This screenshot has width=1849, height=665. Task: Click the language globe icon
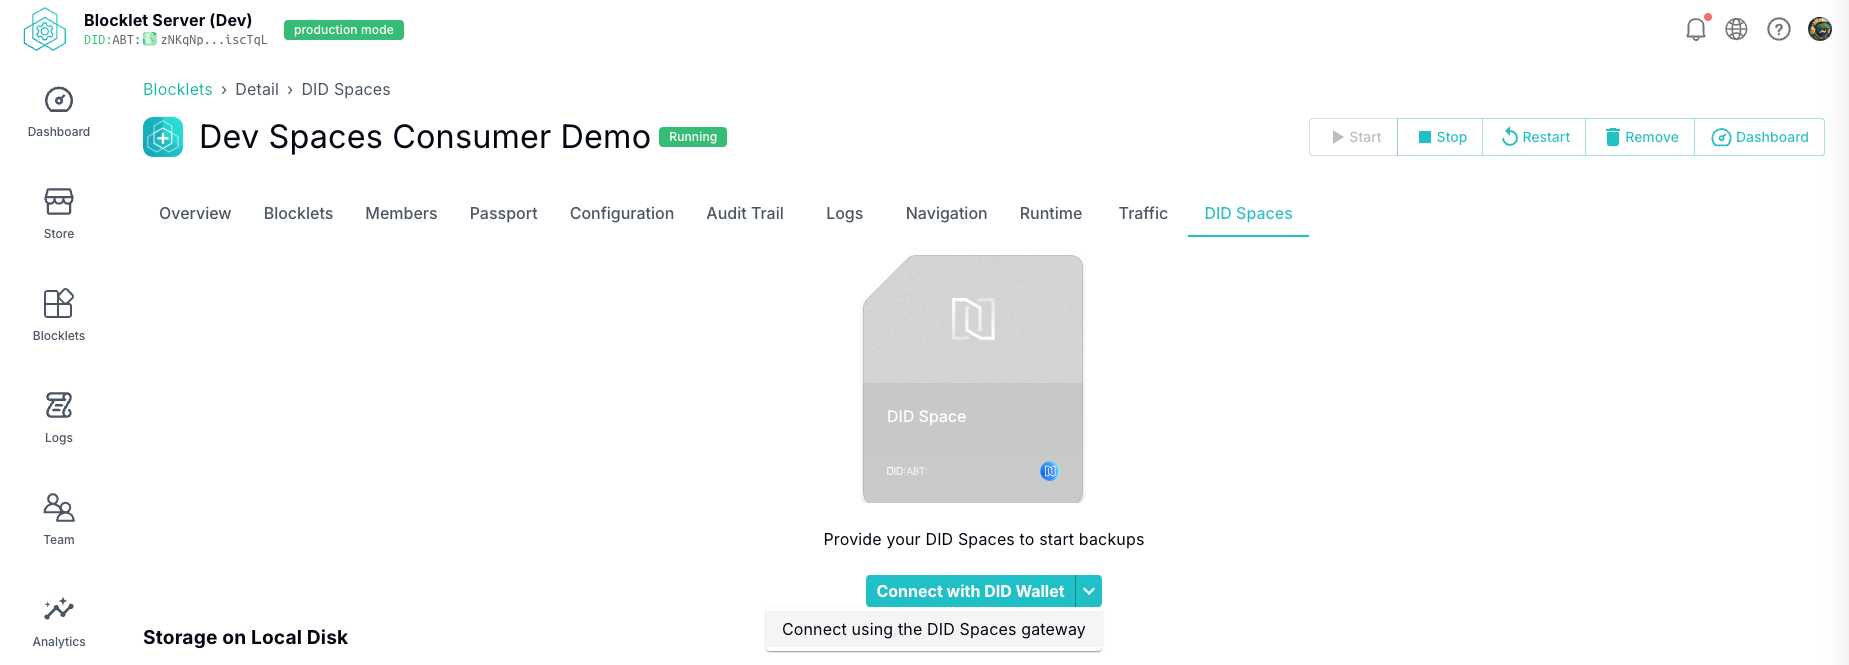click(1737, 29)
